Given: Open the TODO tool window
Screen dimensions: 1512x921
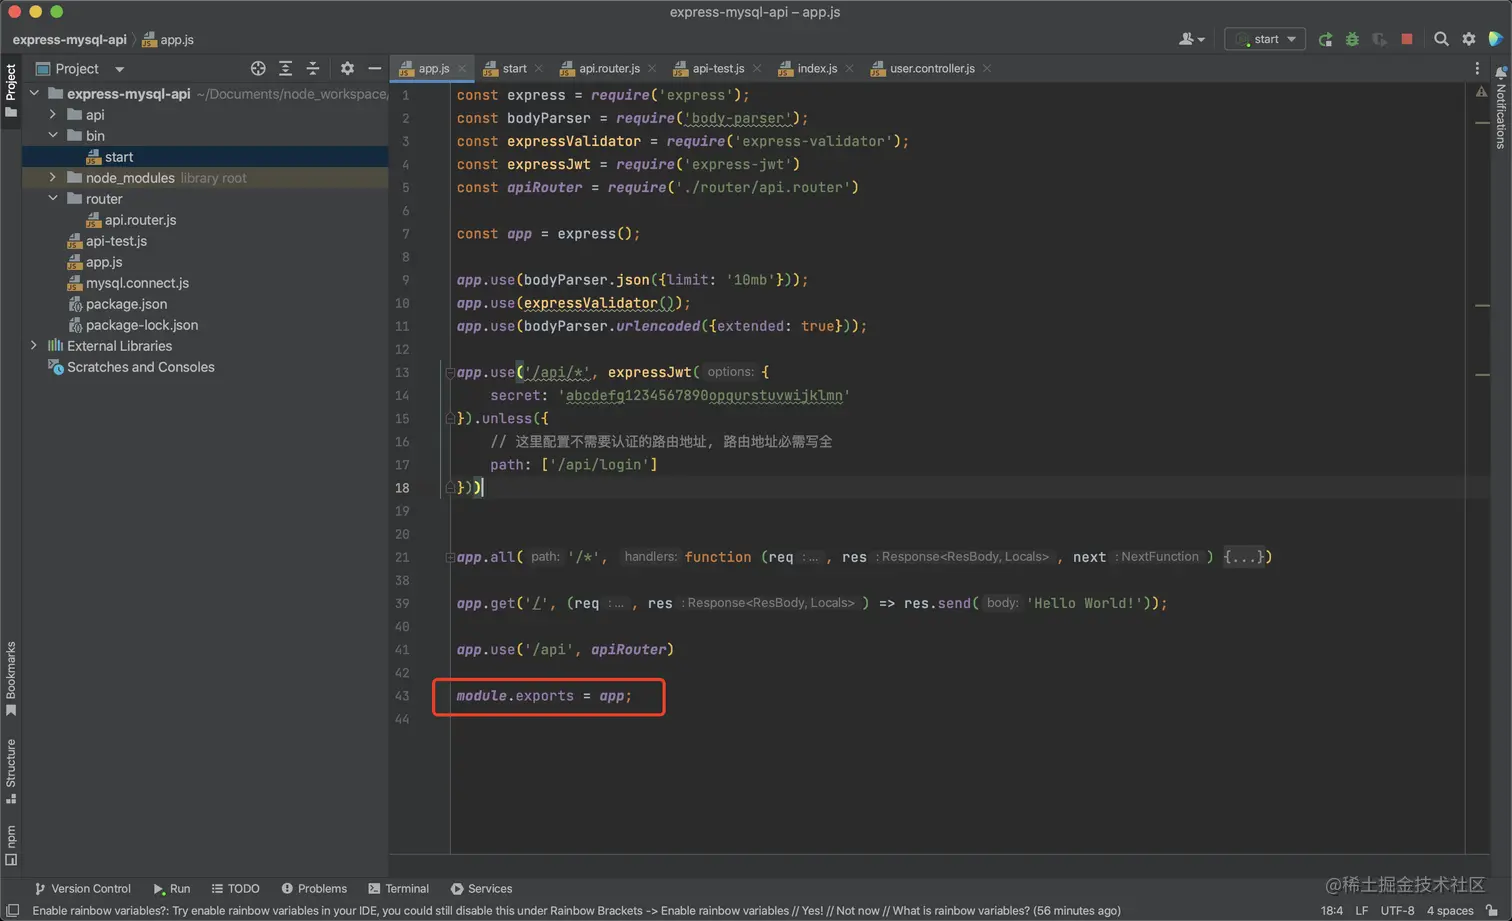Looking at the screenshot, I should pyautogui.click(x=235, y=888).
